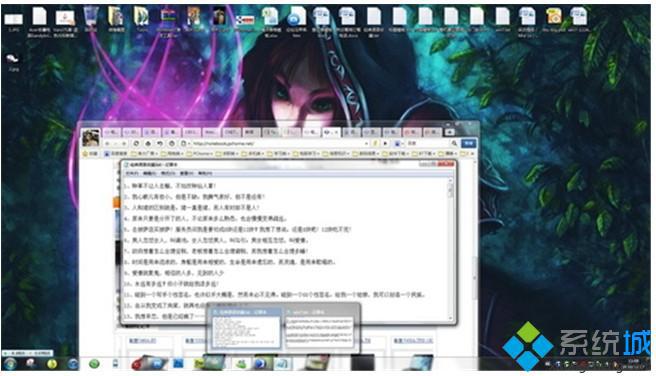Click the yellow bookmark star in address bar
This screenshot has width=656, height=376.
[375, 143]
